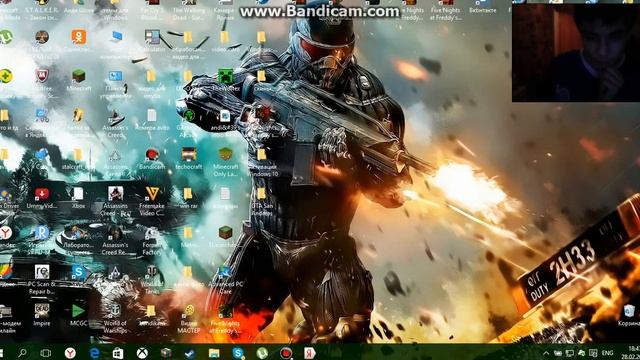Open the Xbox app in taskbar

tap(142, 352)
